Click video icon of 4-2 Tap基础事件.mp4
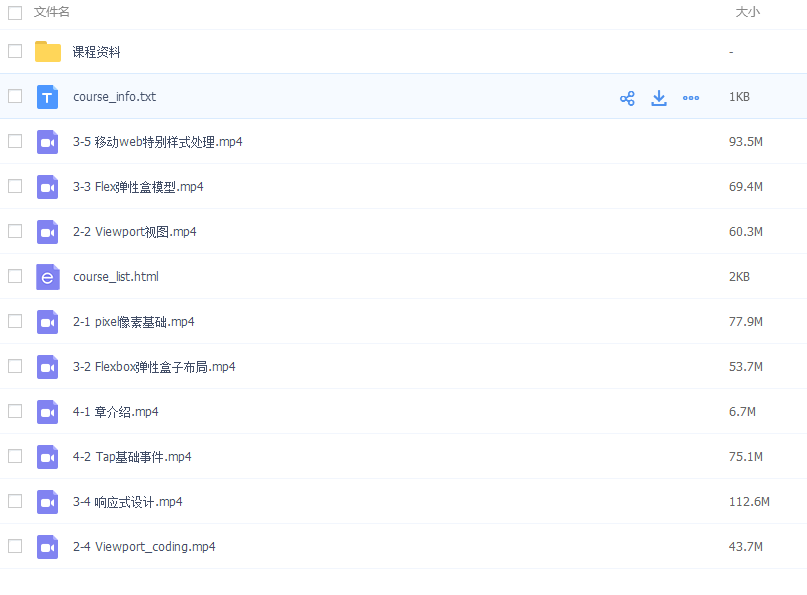 [x=47, y=457]
